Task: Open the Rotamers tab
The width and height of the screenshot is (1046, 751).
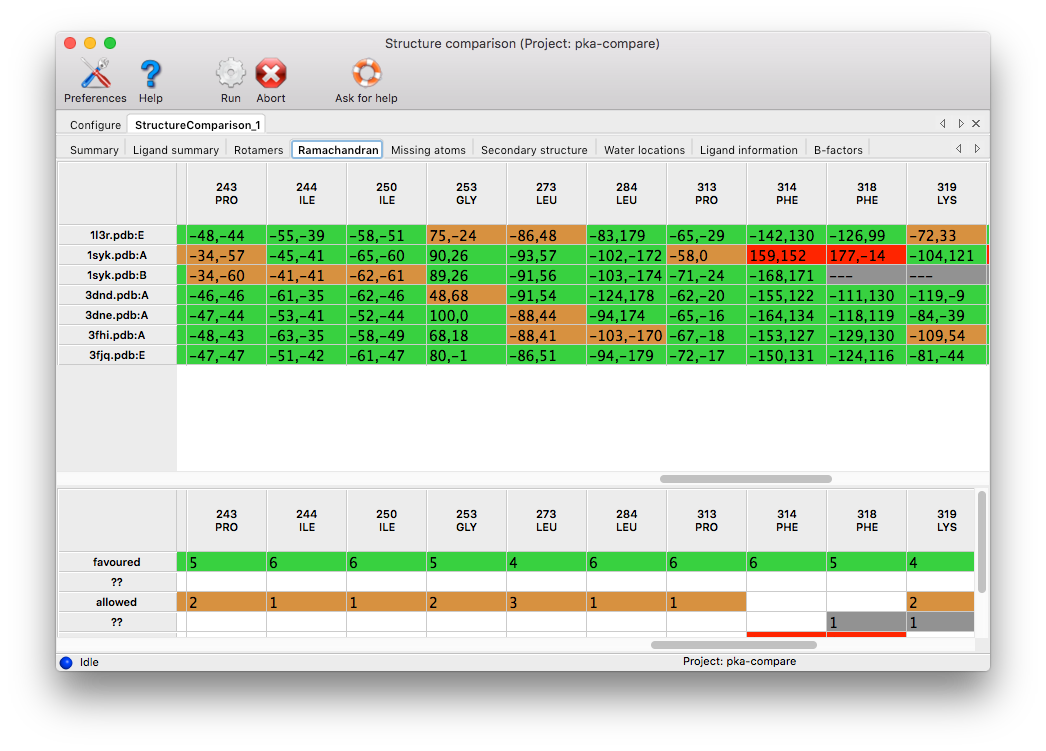Action: [x=258, y=150]
